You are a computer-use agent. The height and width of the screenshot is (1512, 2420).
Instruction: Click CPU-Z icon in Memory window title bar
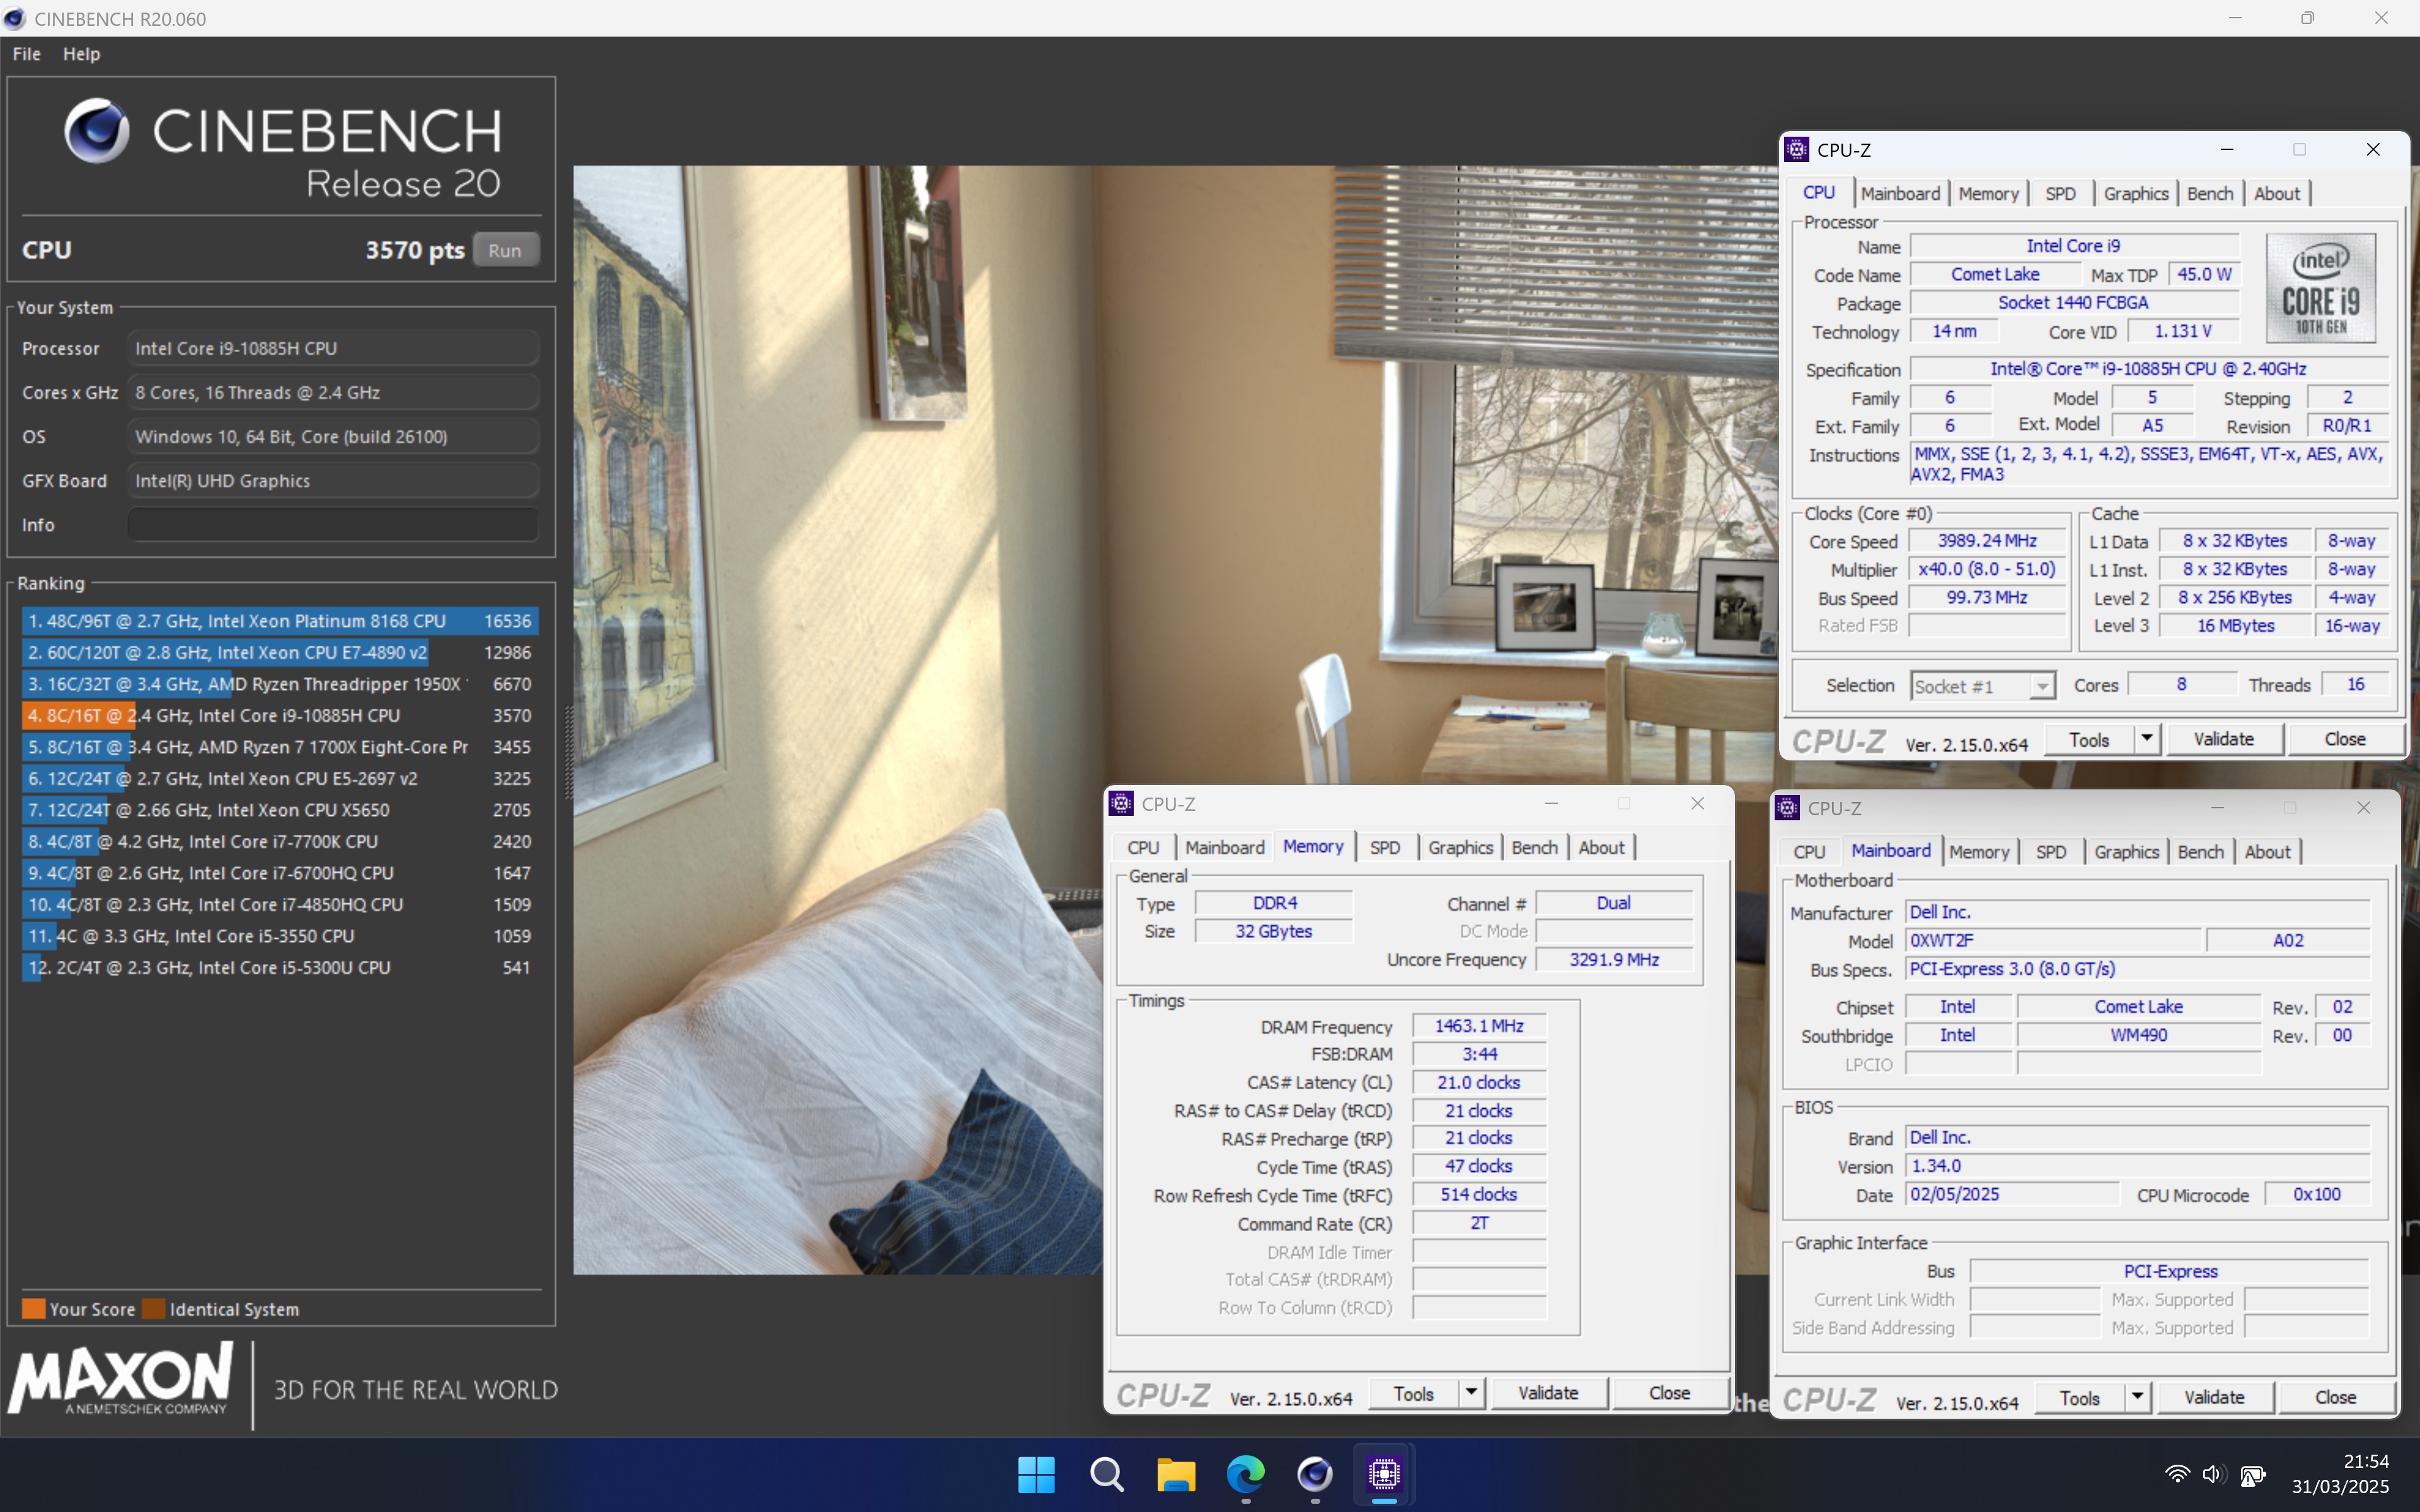click(x=1122, y=804)
